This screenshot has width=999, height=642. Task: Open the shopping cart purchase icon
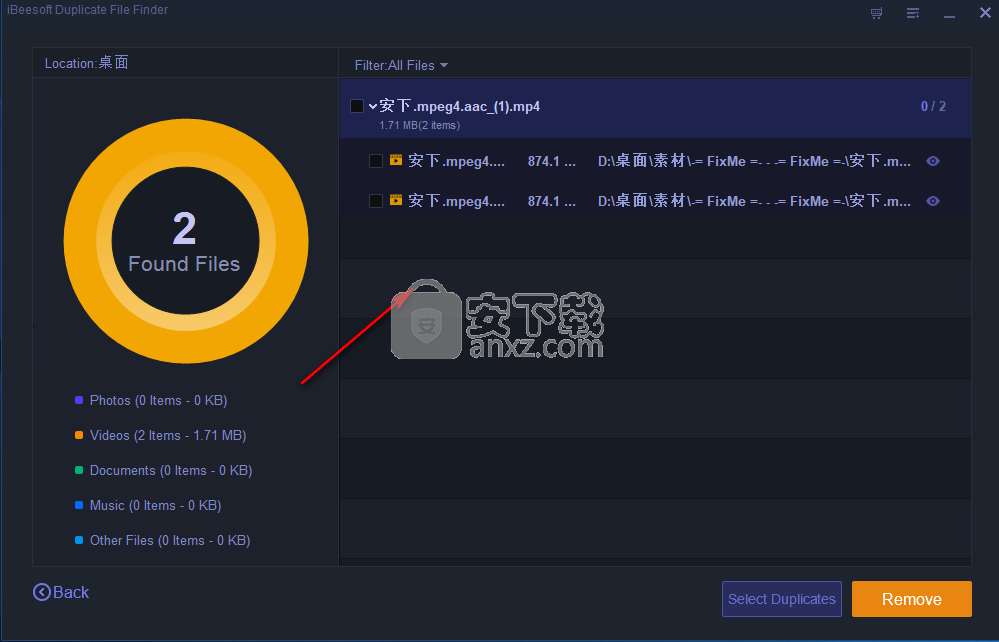(x=877, y=13)
